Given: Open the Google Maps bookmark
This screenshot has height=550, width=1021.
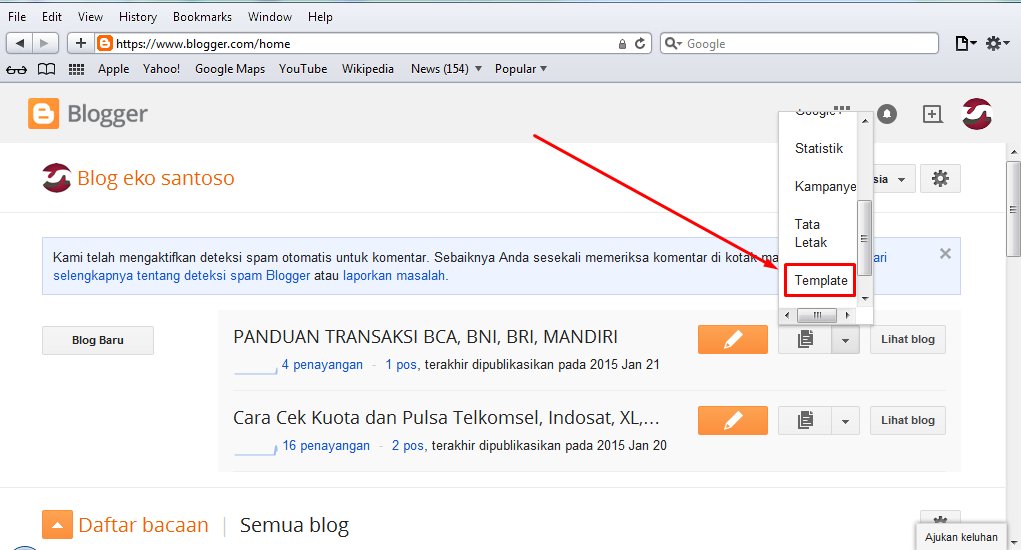Looking at the screenshot, I should pyautogui.click(x=230, y=69).
